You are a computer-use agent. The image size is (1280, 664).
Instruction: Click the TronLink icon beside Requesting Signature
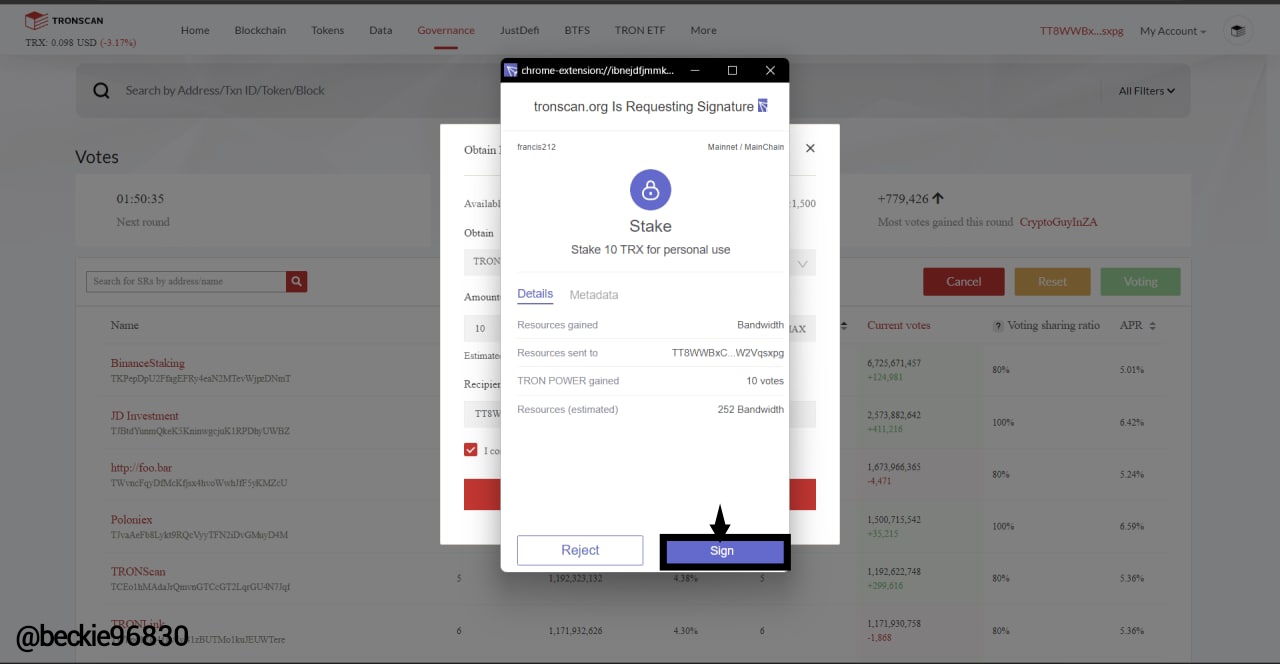(x=763, y=106)
